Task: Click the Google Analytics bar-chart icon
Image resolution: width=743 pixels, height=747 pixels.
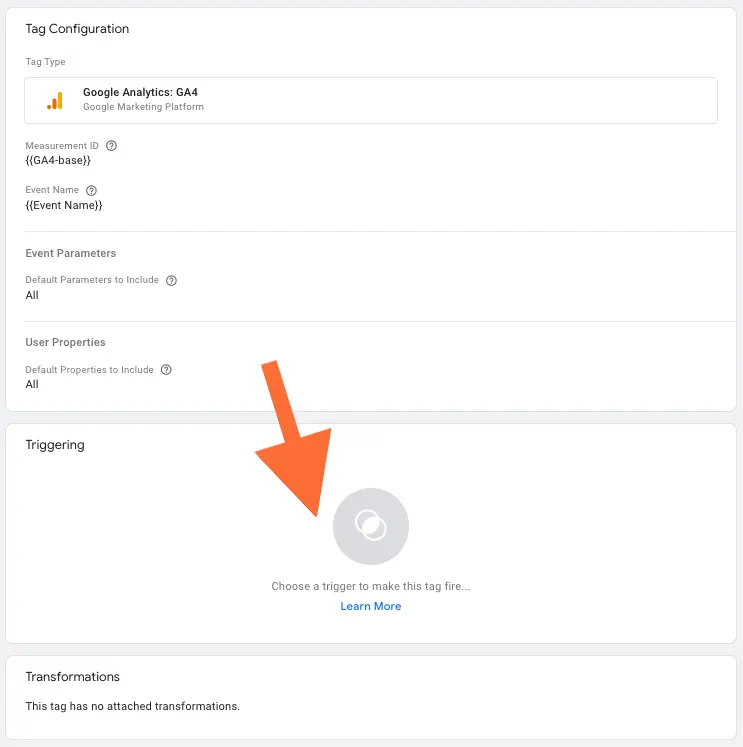Action: [x=55, y=101]
